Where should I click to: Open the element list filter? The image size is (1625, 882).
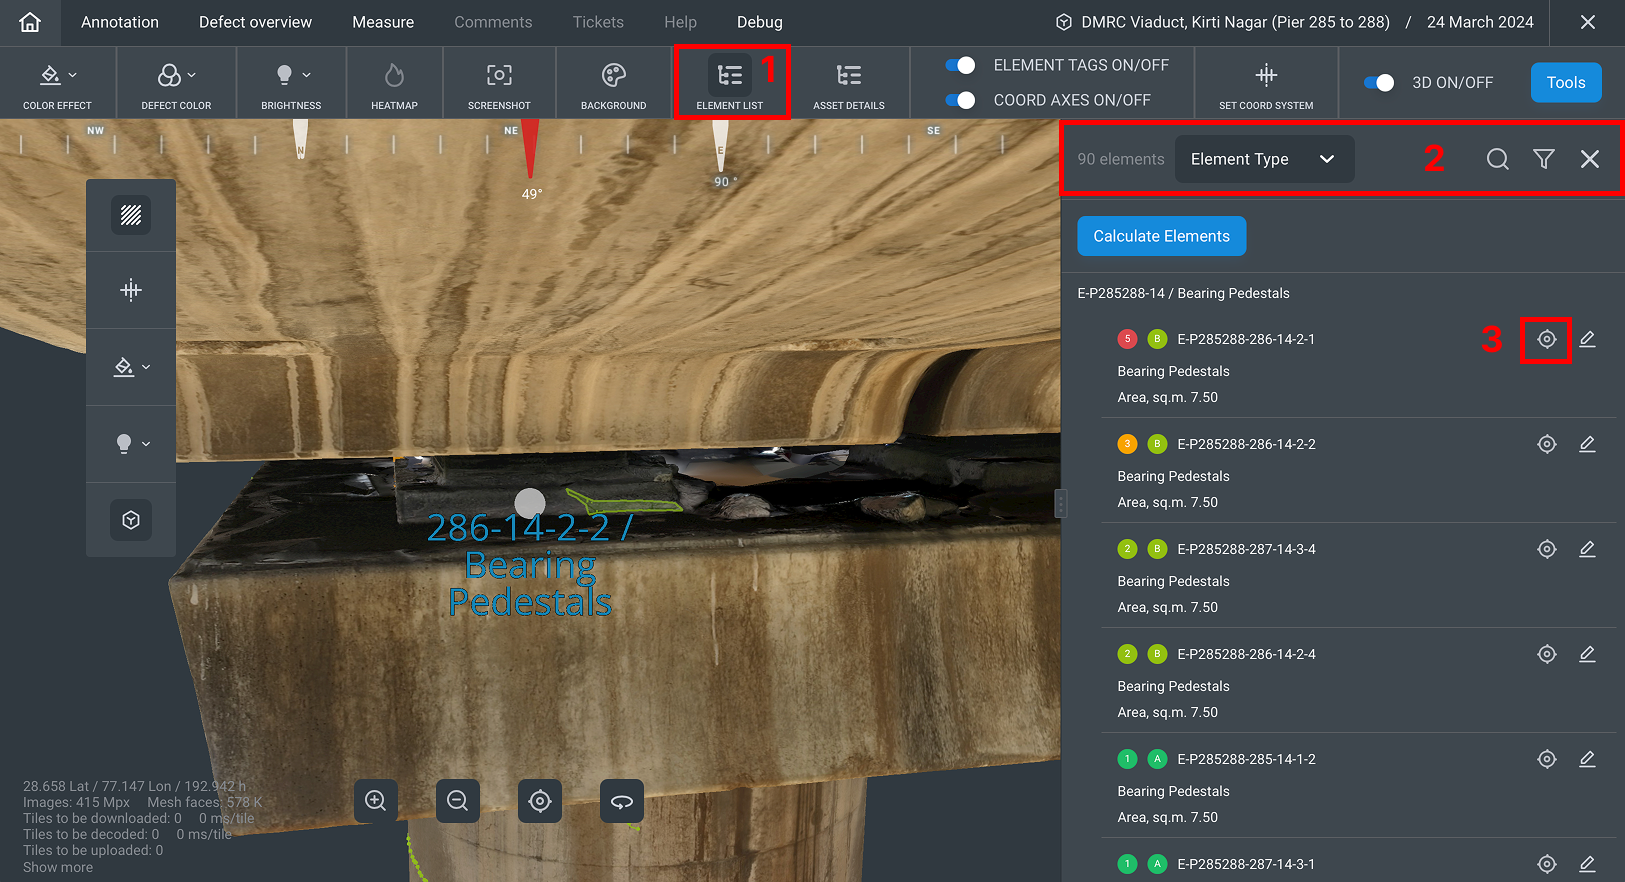click(x=1544, y=159)
